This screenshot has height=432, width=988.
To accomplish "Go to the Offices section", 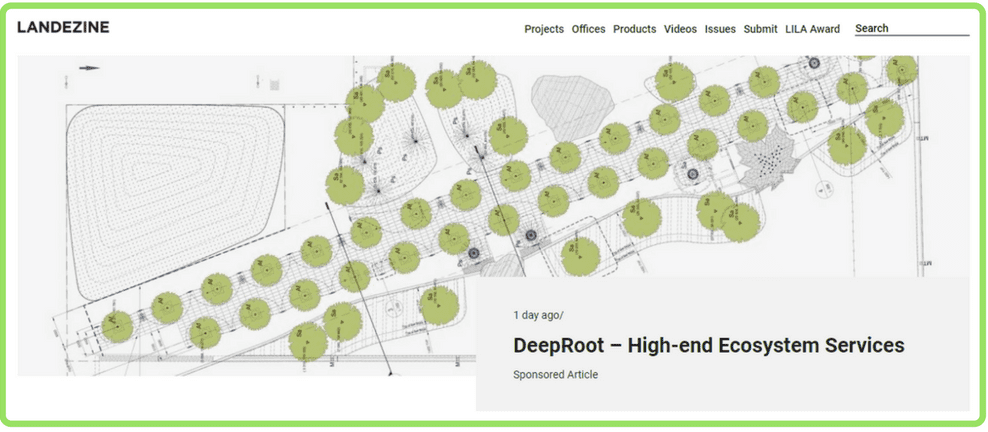I will 588,29.
